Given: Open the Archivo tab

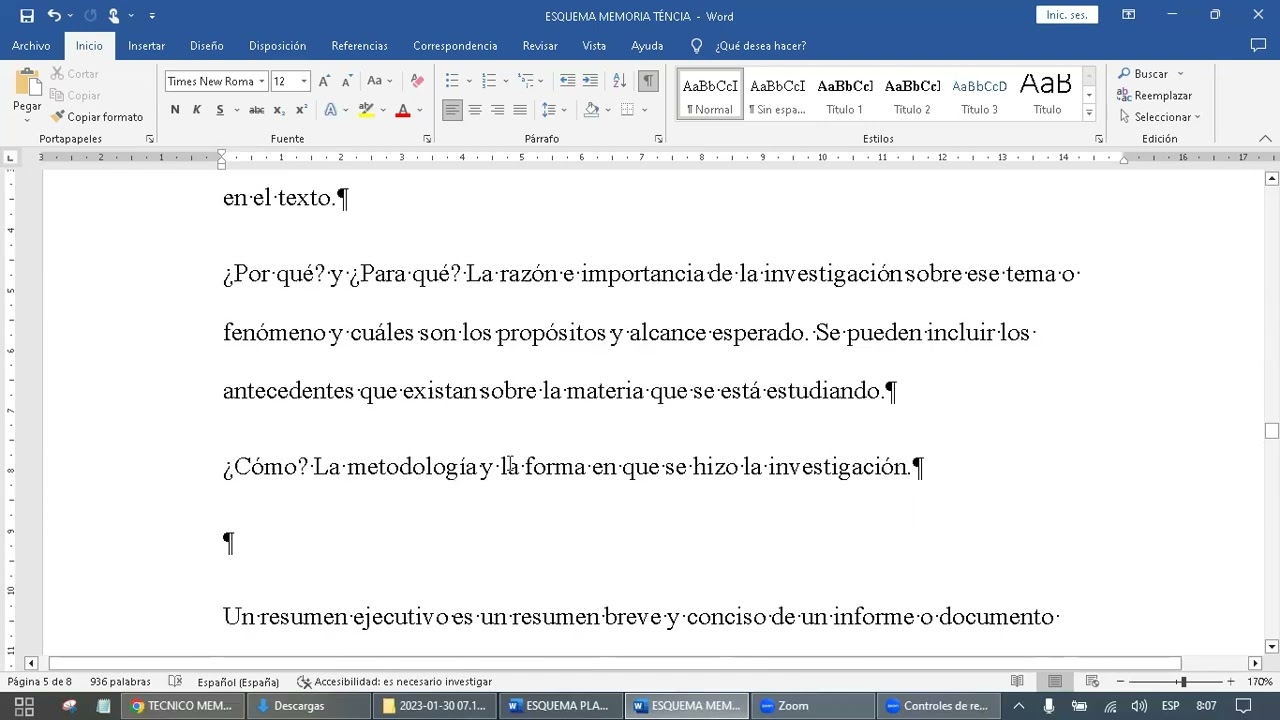Looking at the screenshot, I should [x=31, y=46].
